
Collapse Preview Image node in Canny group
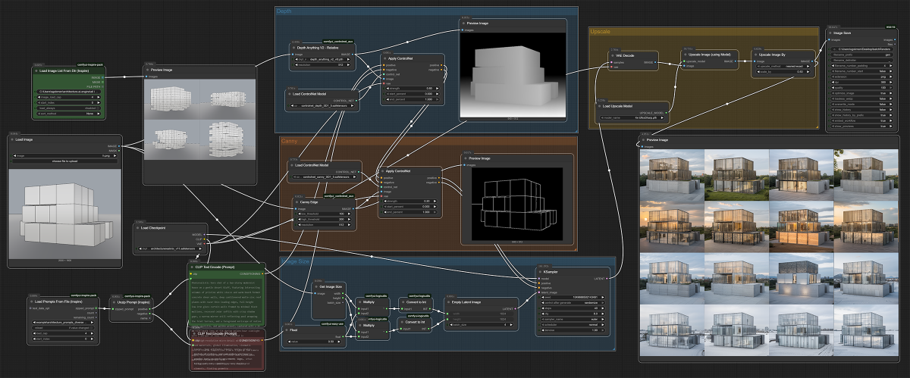click(465, 158)
